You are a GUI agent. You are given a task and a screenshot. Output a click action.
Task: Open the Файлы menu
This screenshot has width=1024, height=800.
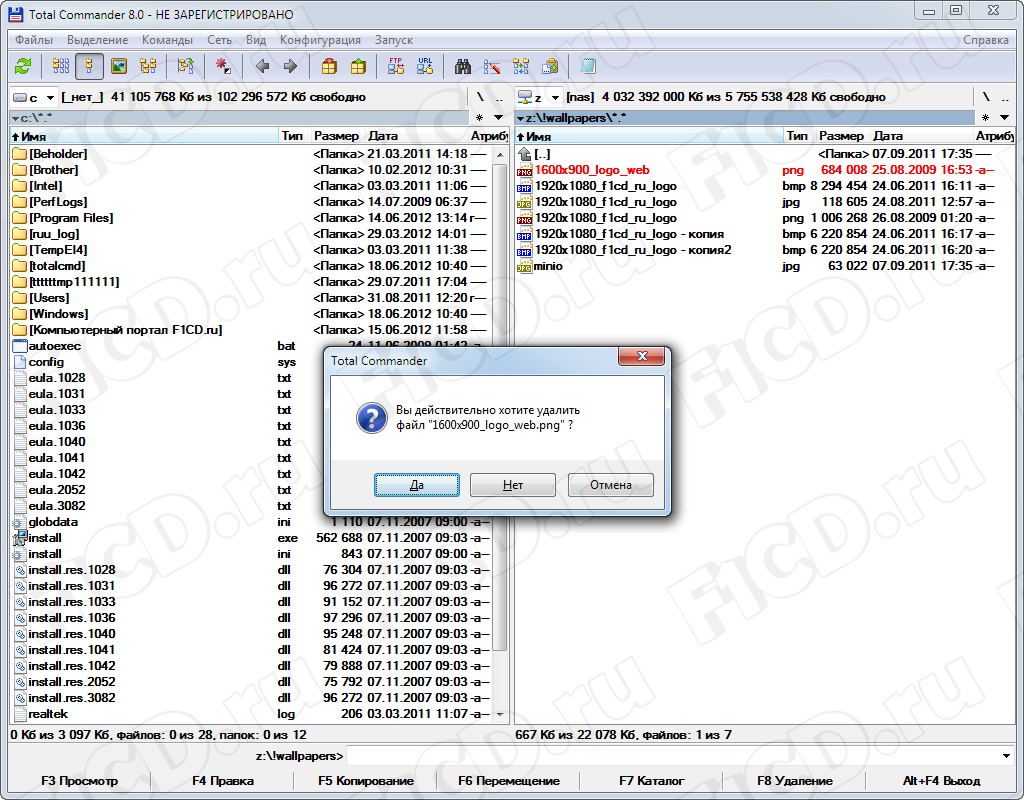point(34,40)
